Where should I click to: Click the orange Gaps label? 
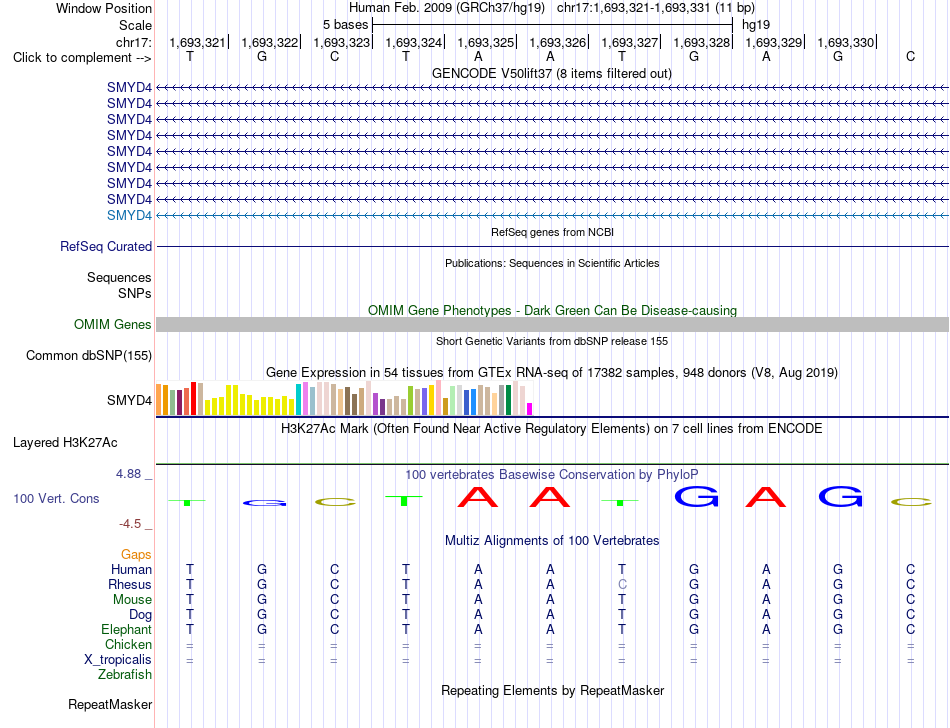(x=136, y=554)
